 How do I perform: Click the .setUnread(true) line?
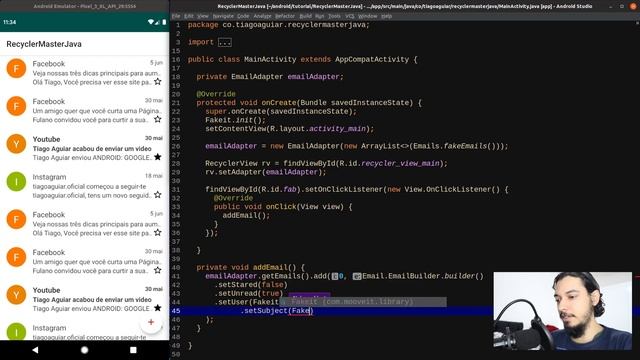tap(248, 293)
